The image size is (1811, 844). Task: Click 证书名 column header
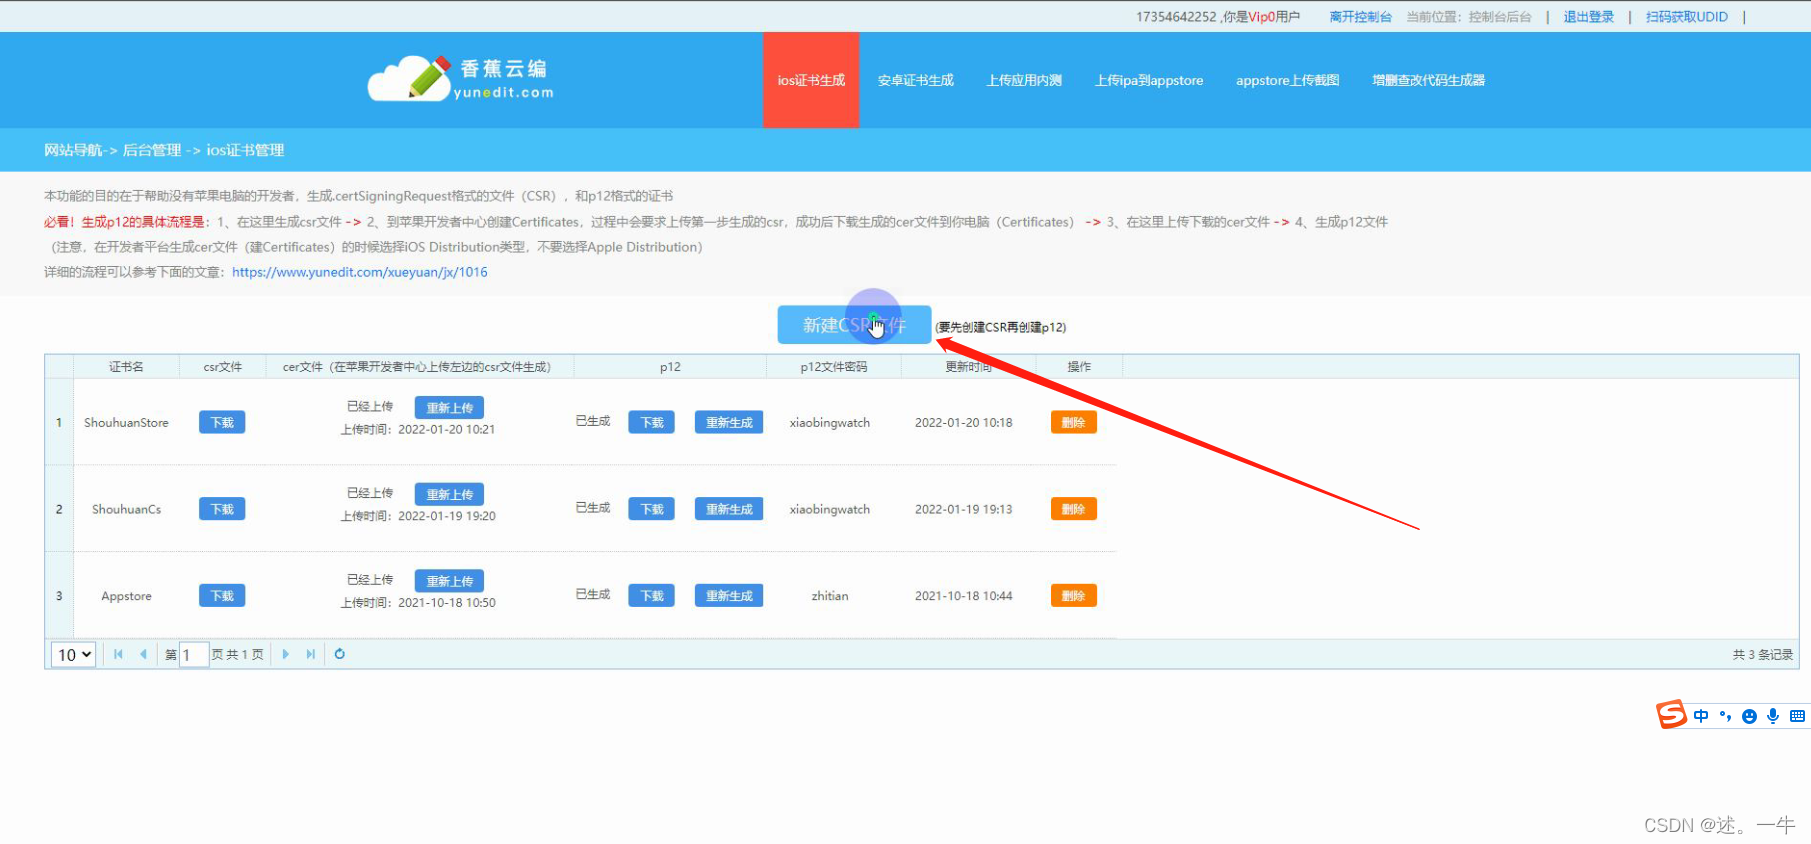coord(126,367)
